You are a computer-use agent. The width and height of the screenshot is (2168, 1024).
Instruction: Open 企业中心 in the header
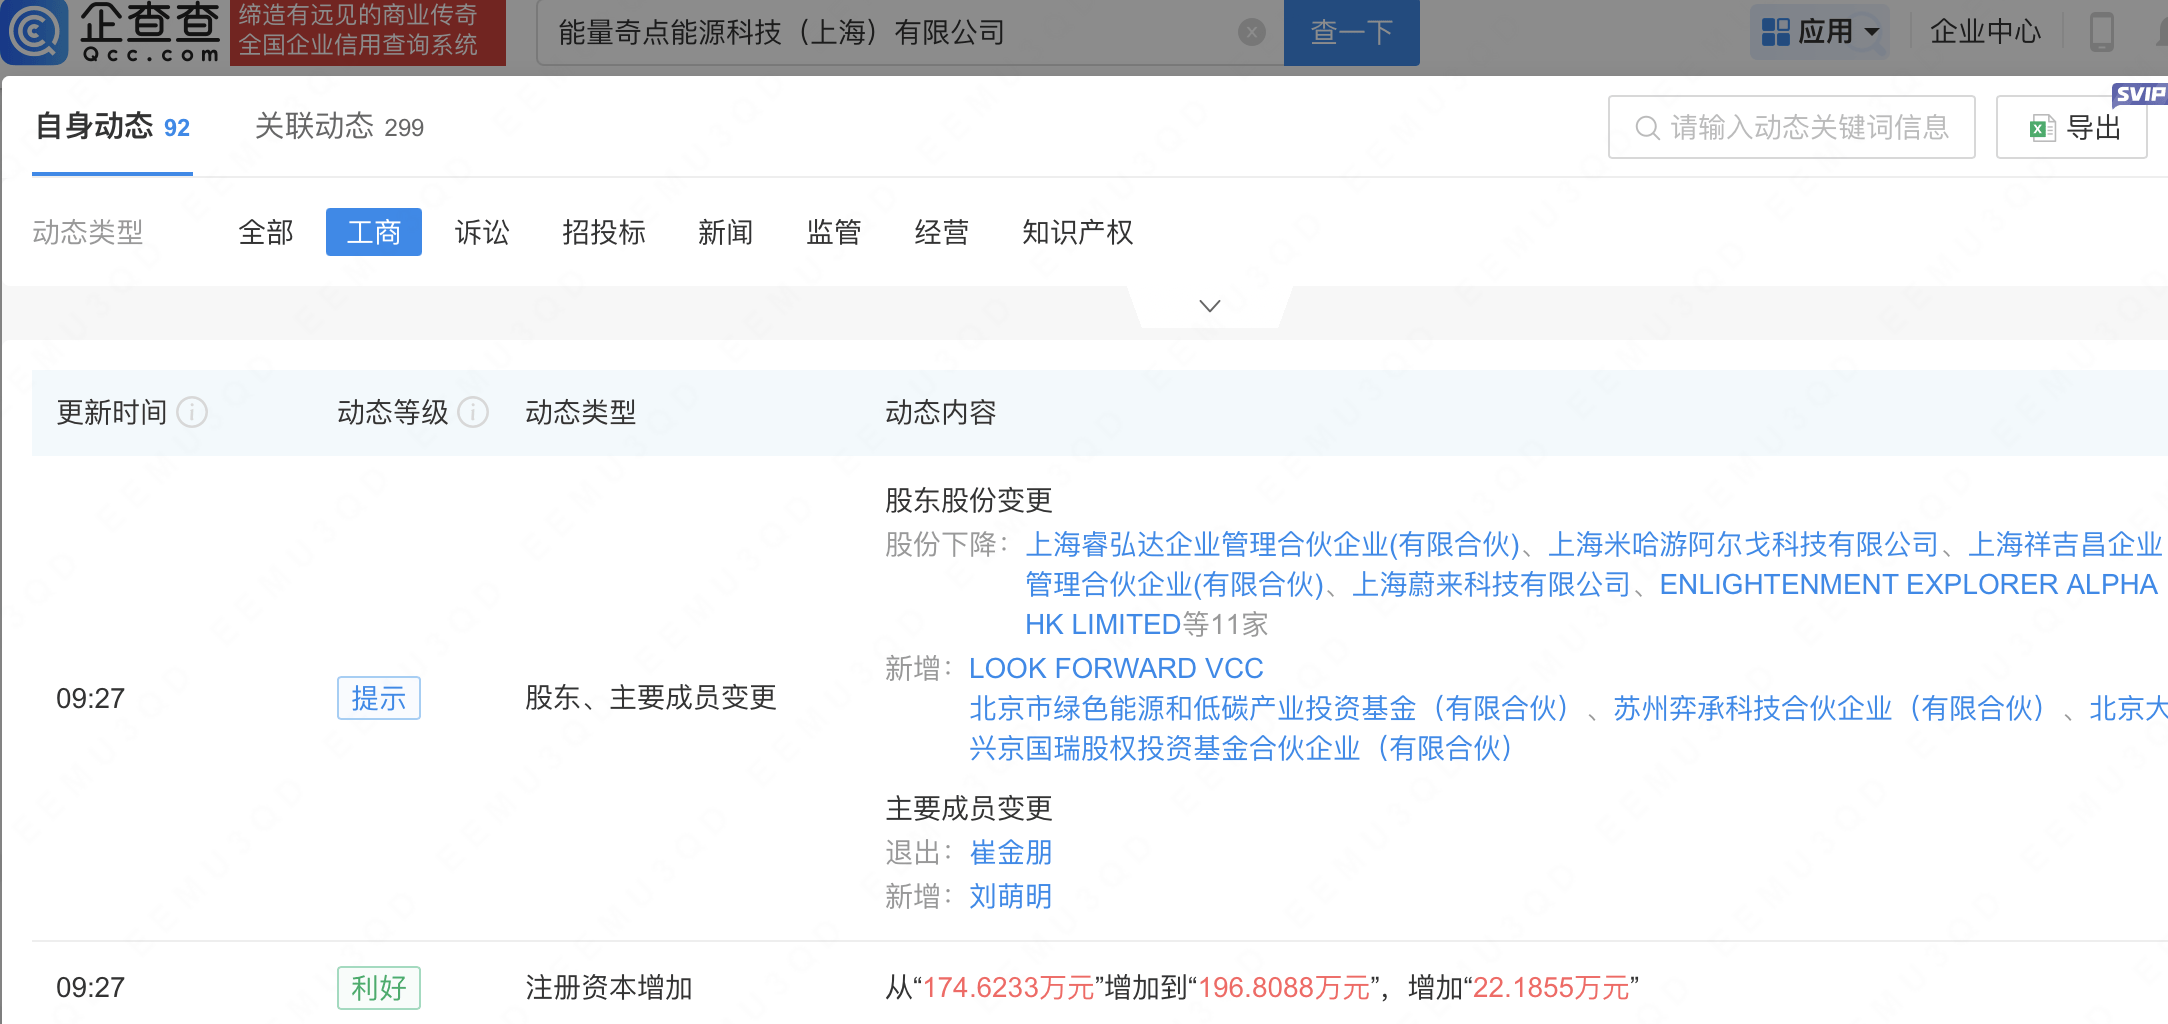click(1985, 32)
